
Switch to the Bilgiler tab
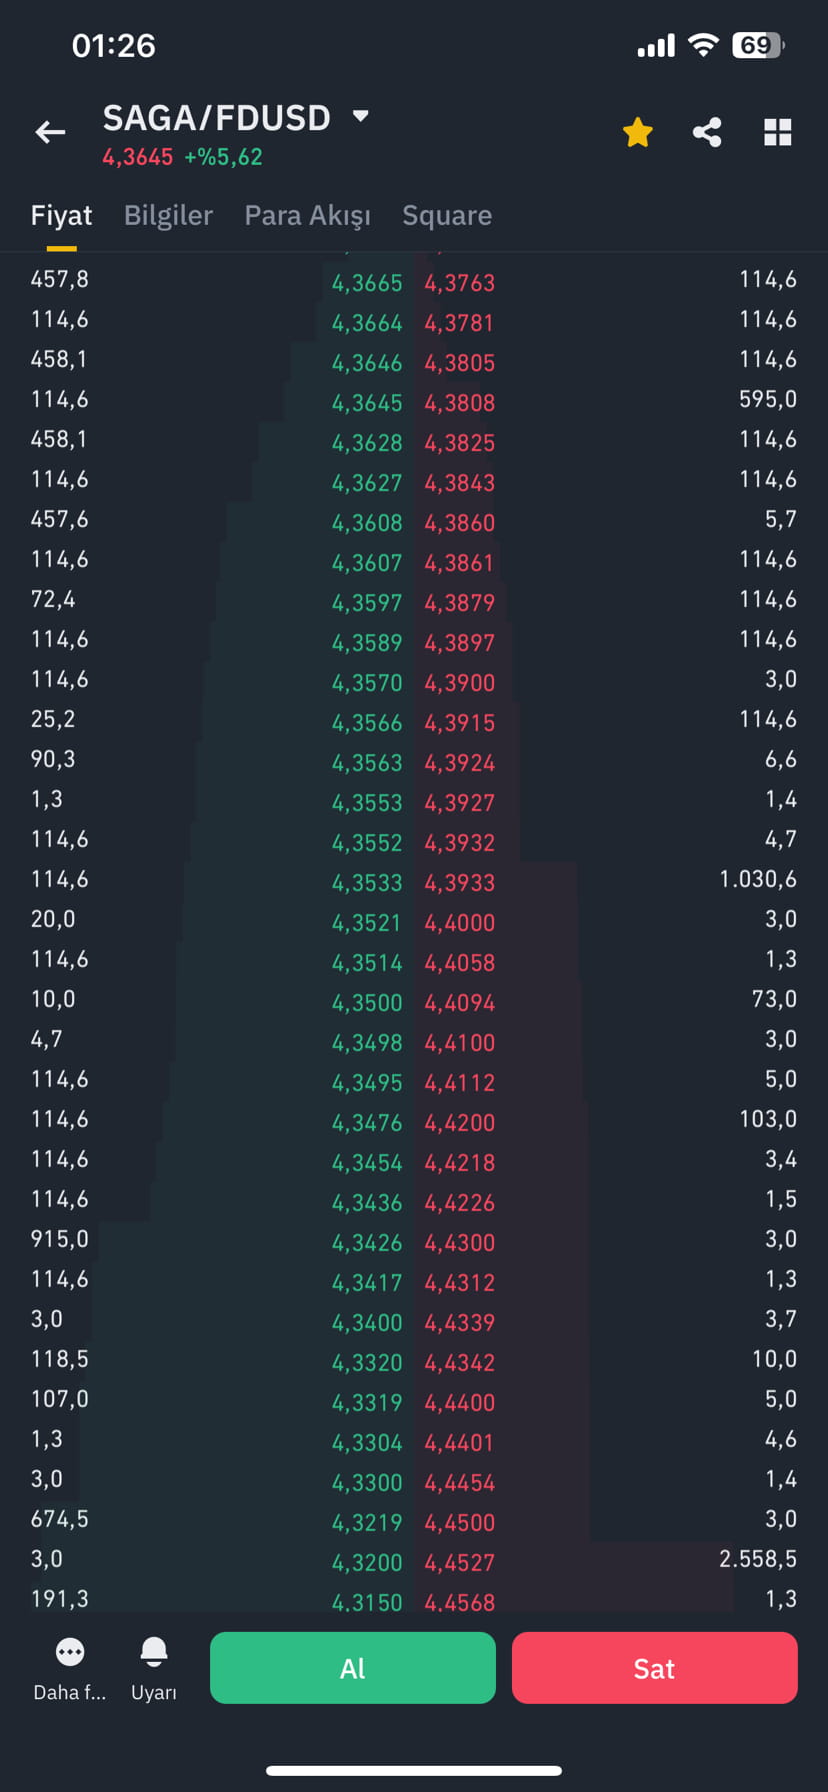tap(168, 215)
